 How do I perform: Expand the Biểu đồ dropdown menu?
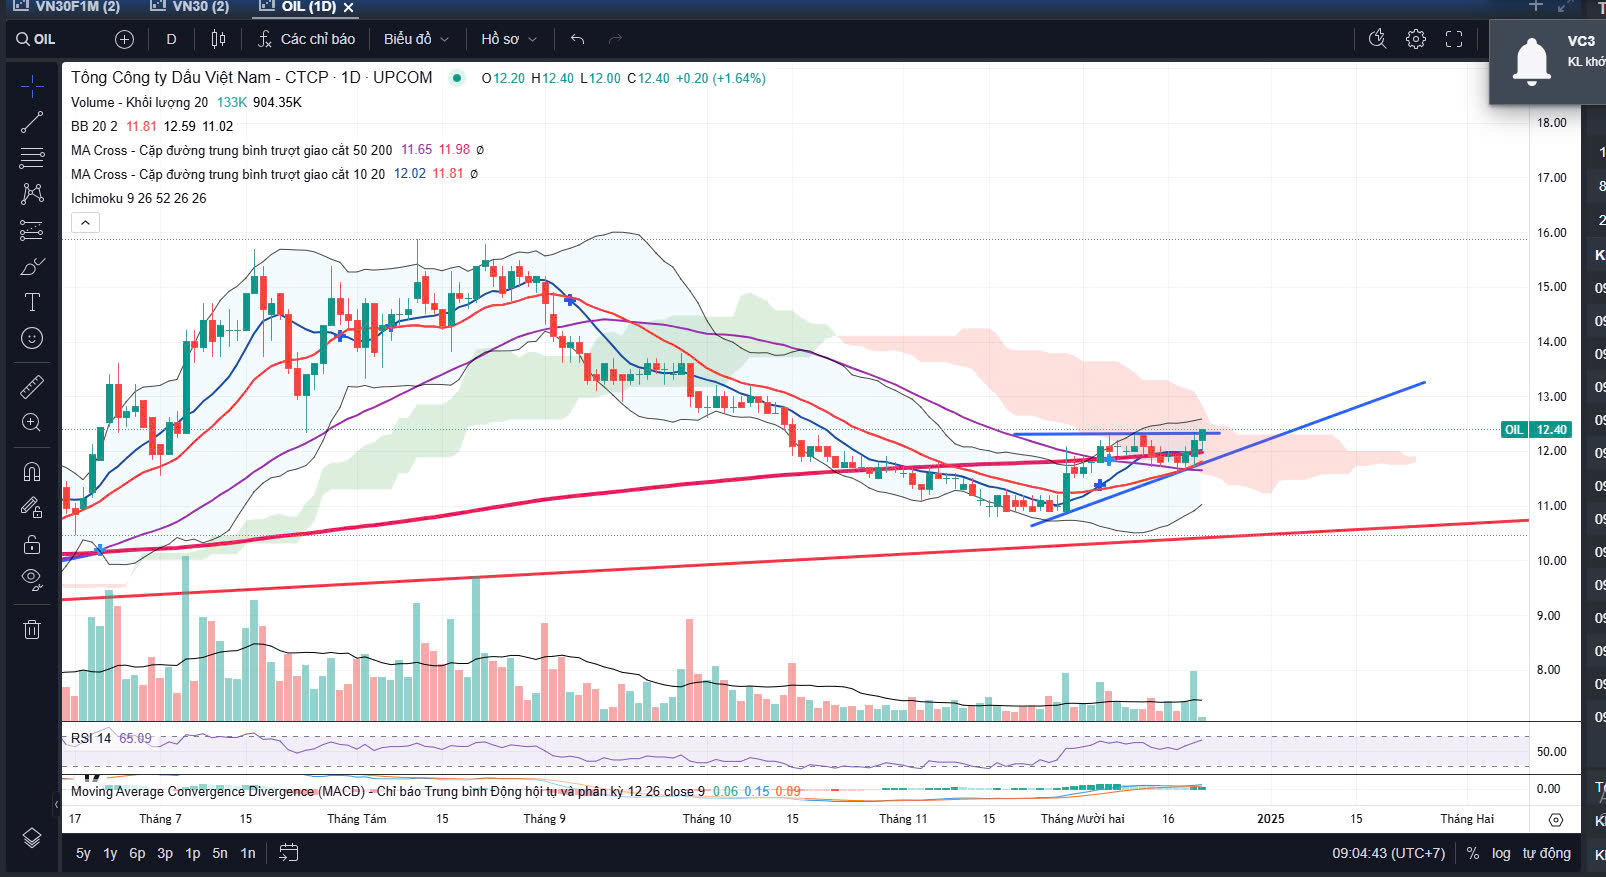tap(416, 39)
